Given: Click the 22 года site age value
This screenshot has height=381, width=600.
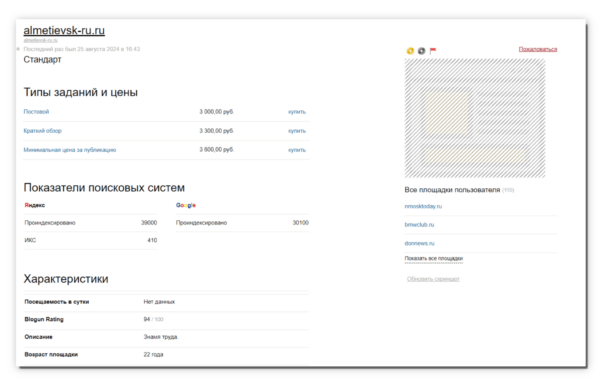Looking at the screenshot, I should pos(153,355).
